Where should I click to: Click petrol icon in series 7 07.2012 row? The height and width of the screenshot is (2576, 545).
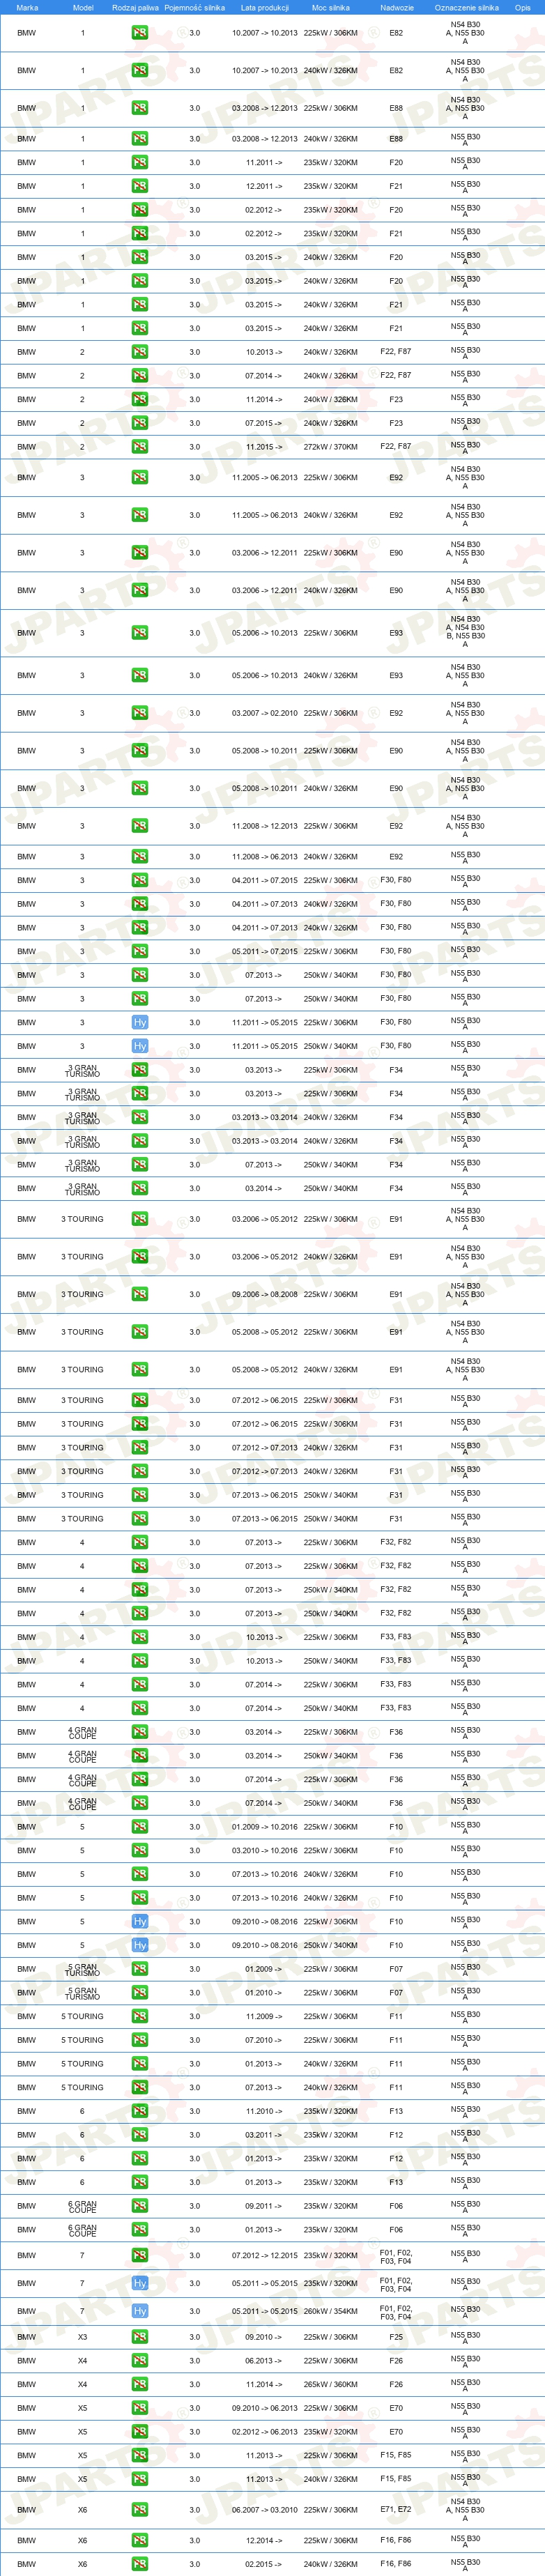[140, 2255]
